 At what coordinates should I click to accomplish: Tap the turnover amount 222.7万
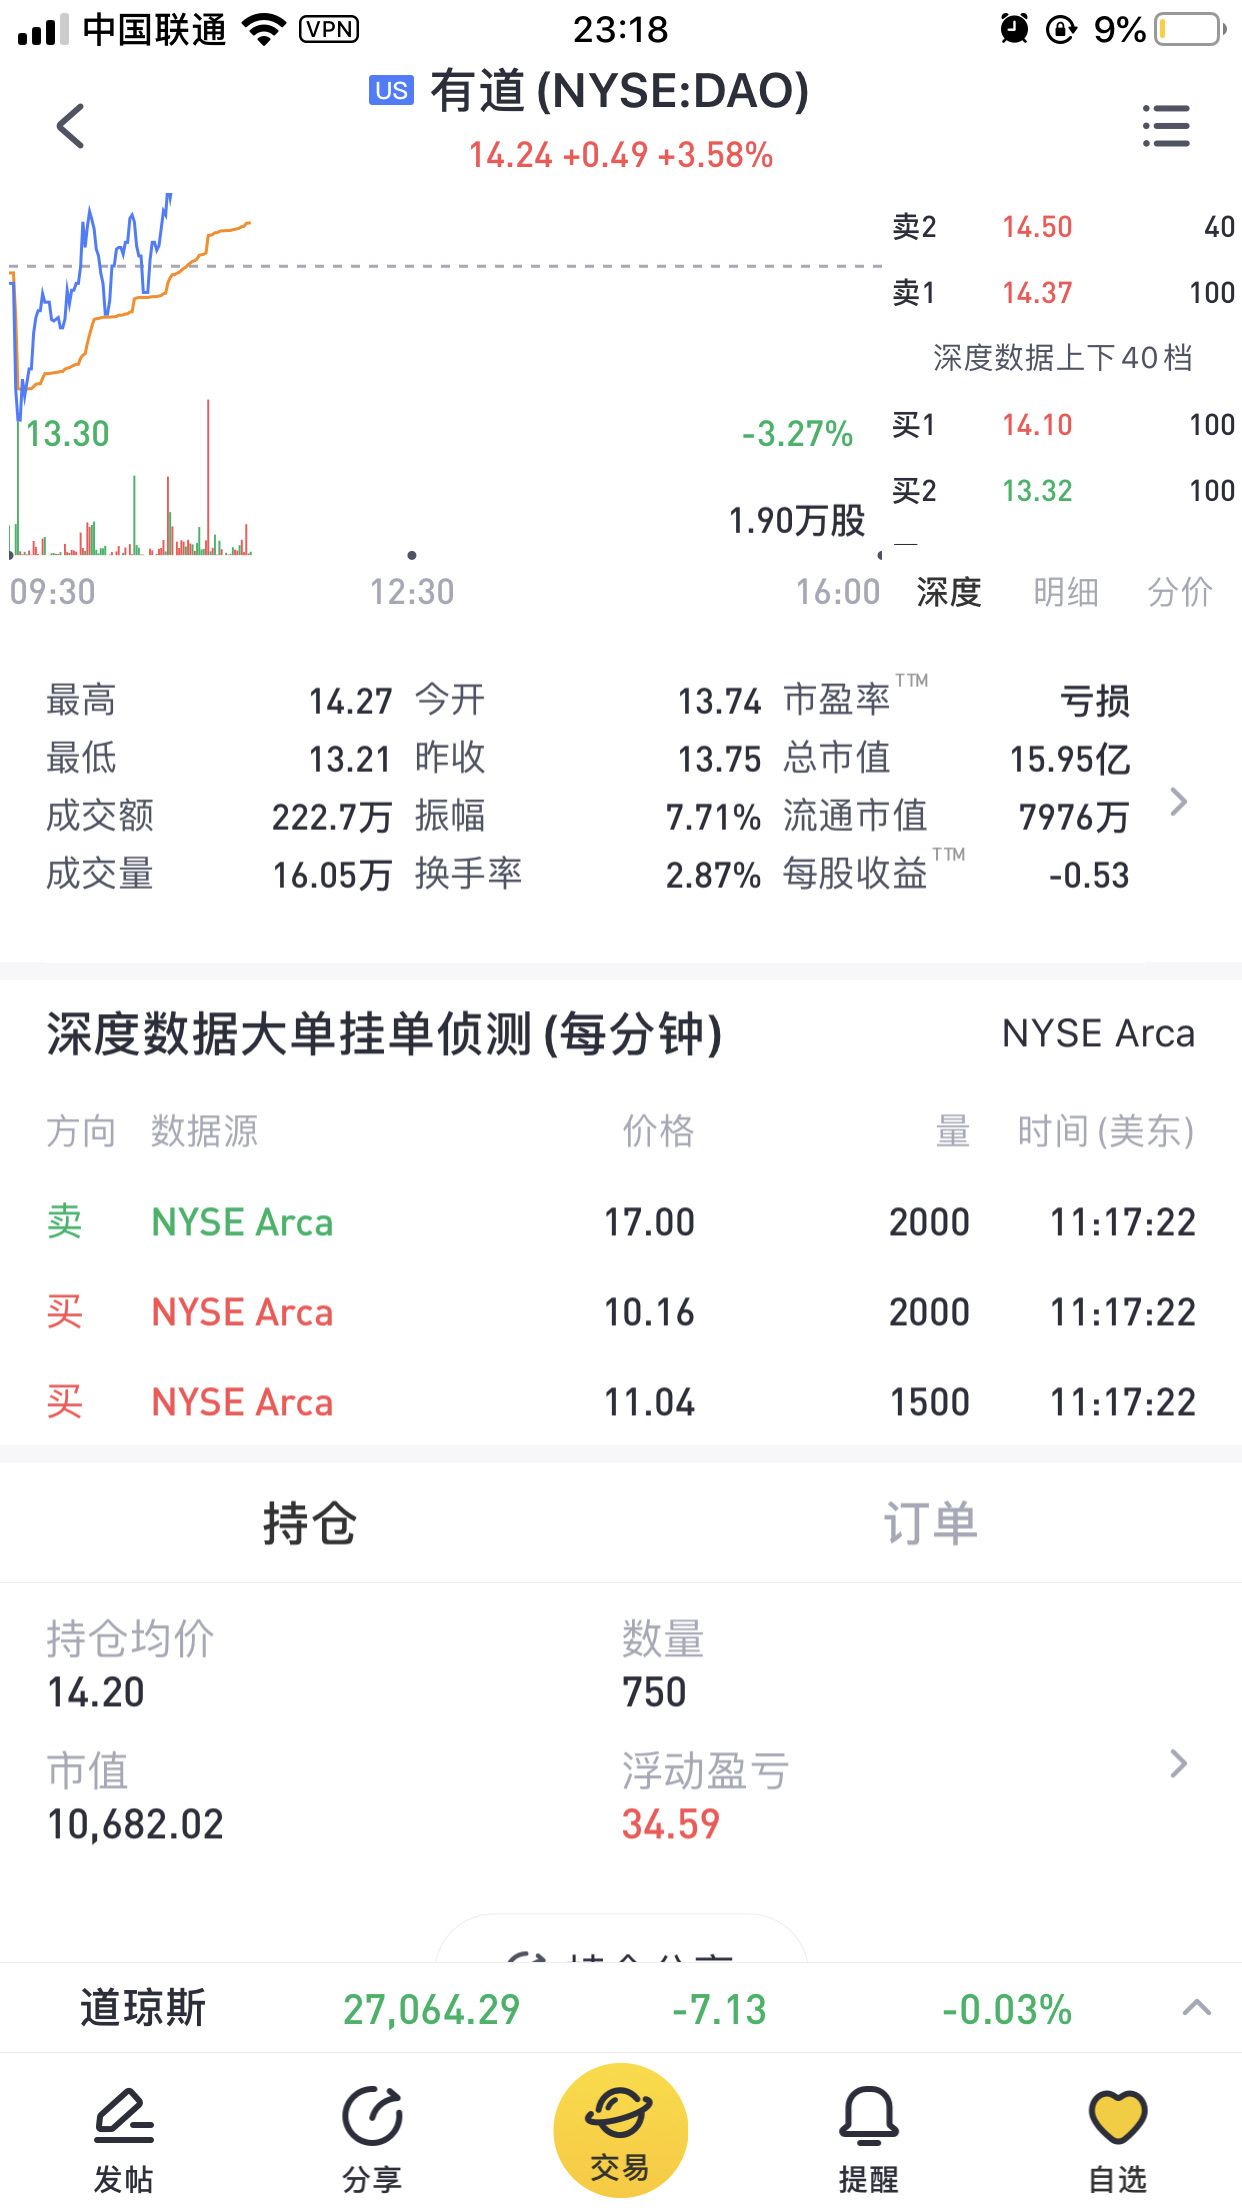point(332,817)
